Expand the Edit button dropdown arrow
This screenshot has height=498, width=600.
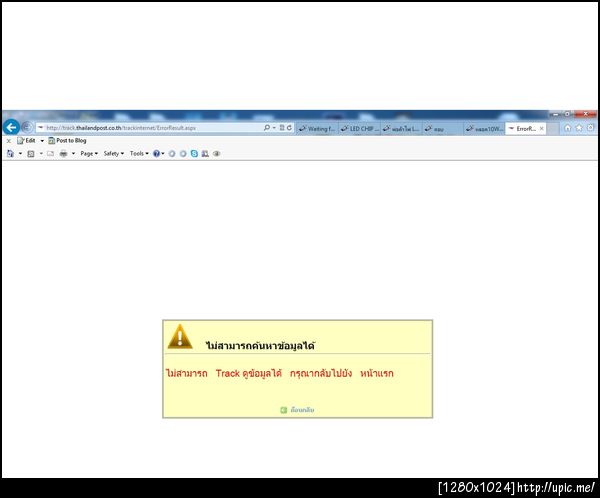(42, 141)
